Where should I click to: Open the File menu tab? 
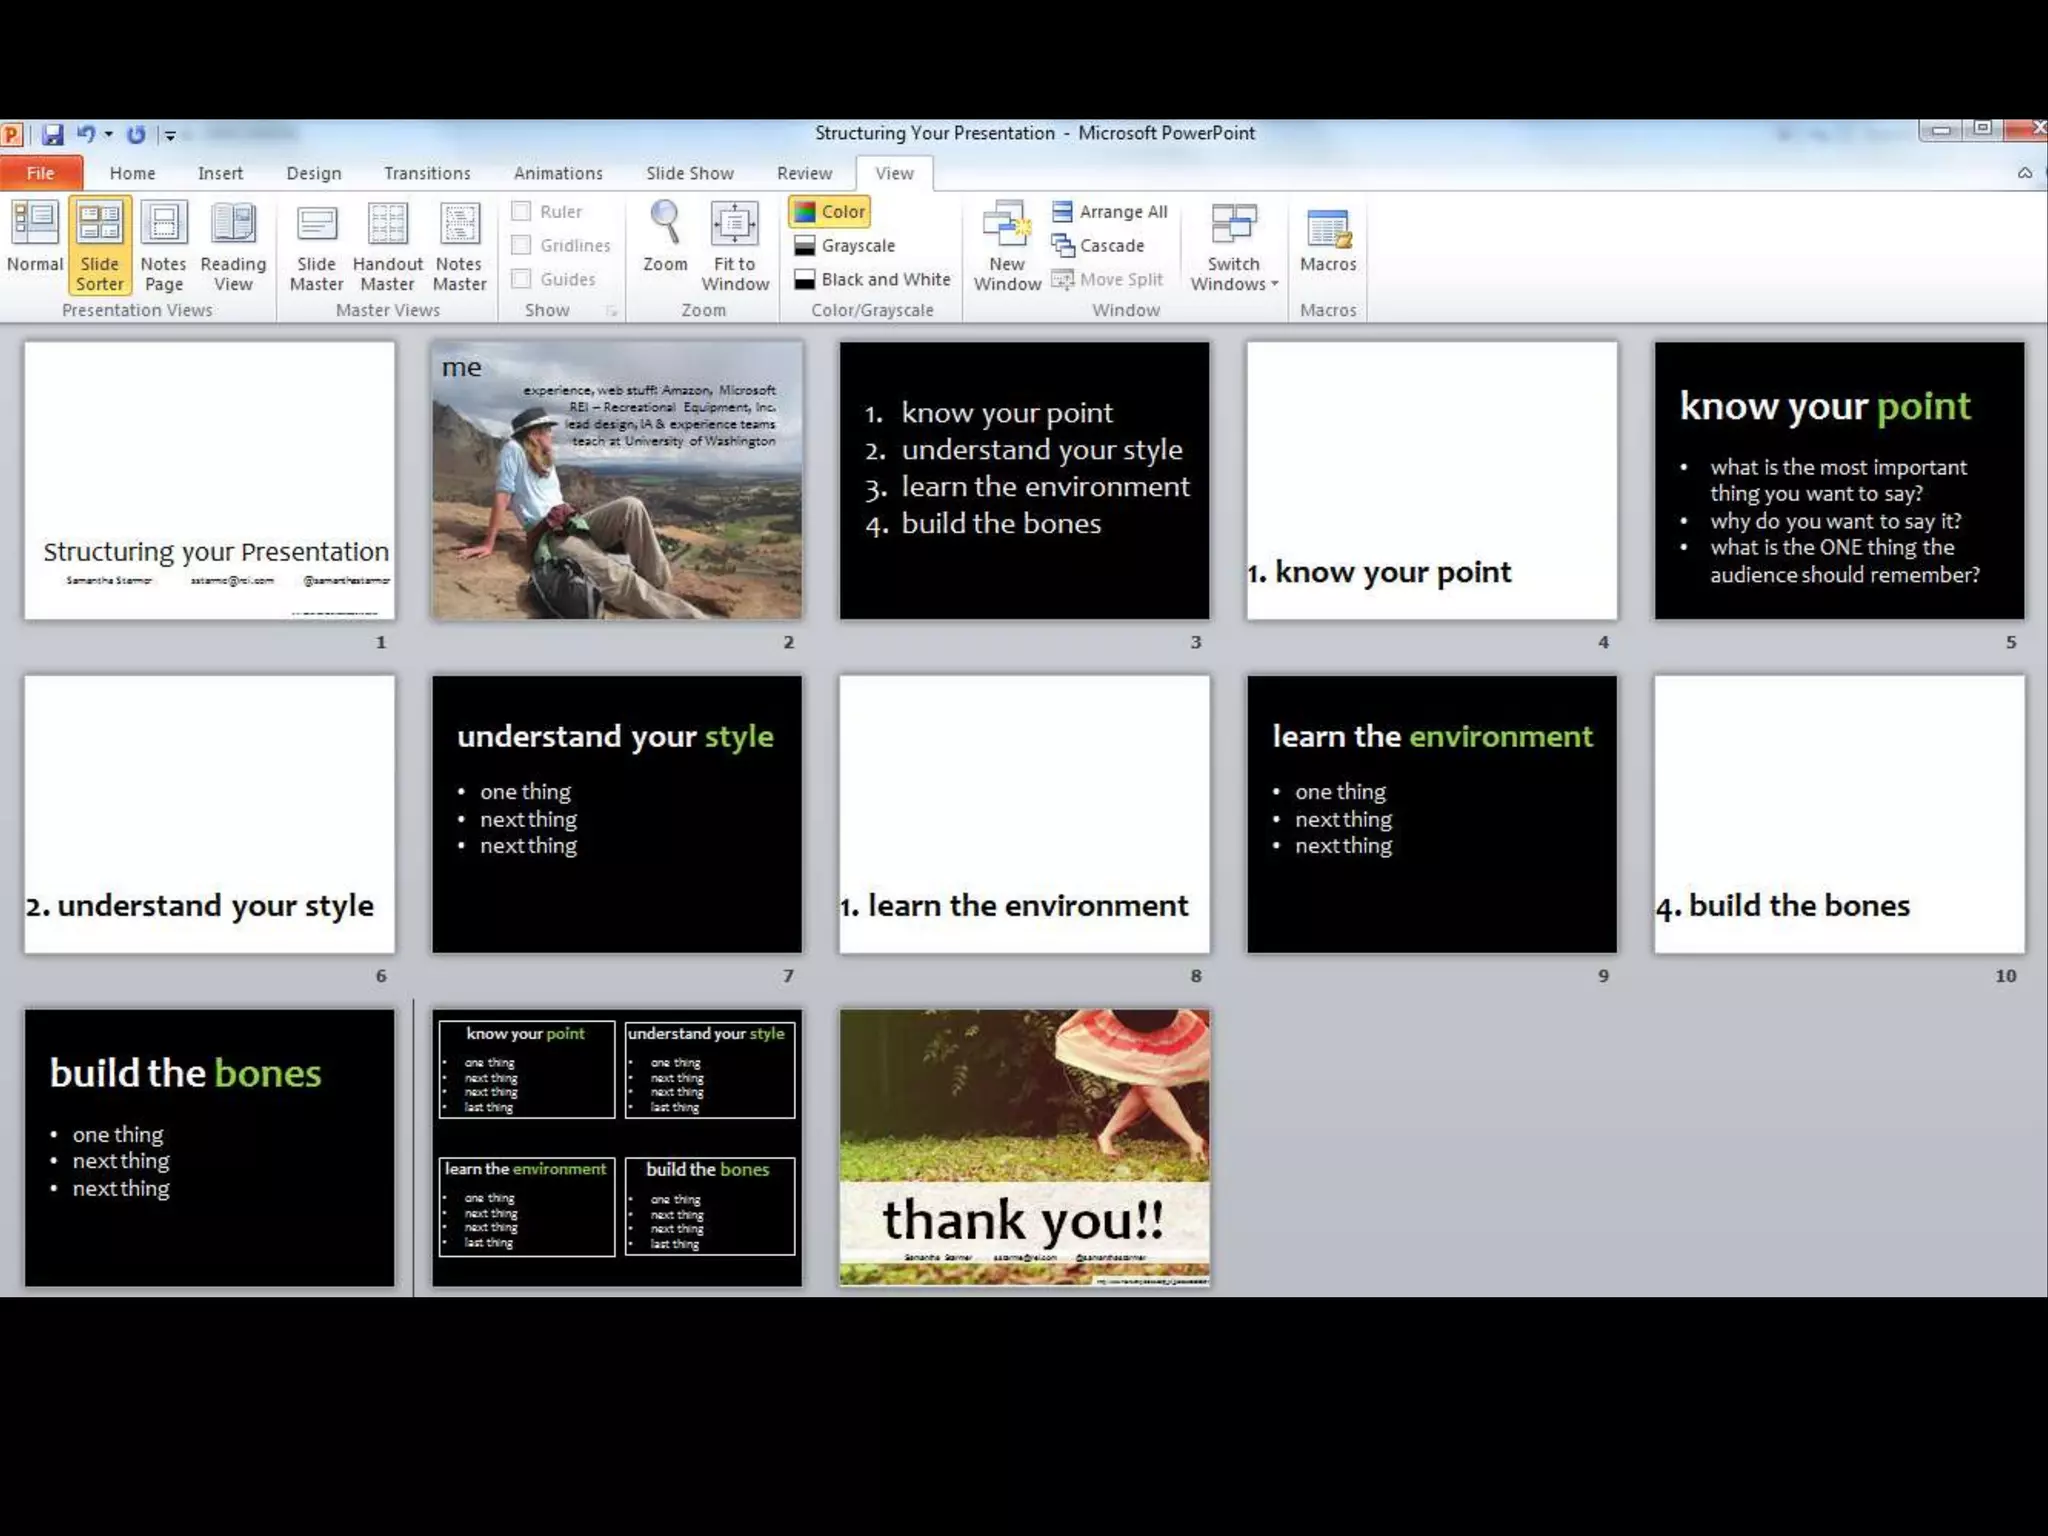(40, 173)
